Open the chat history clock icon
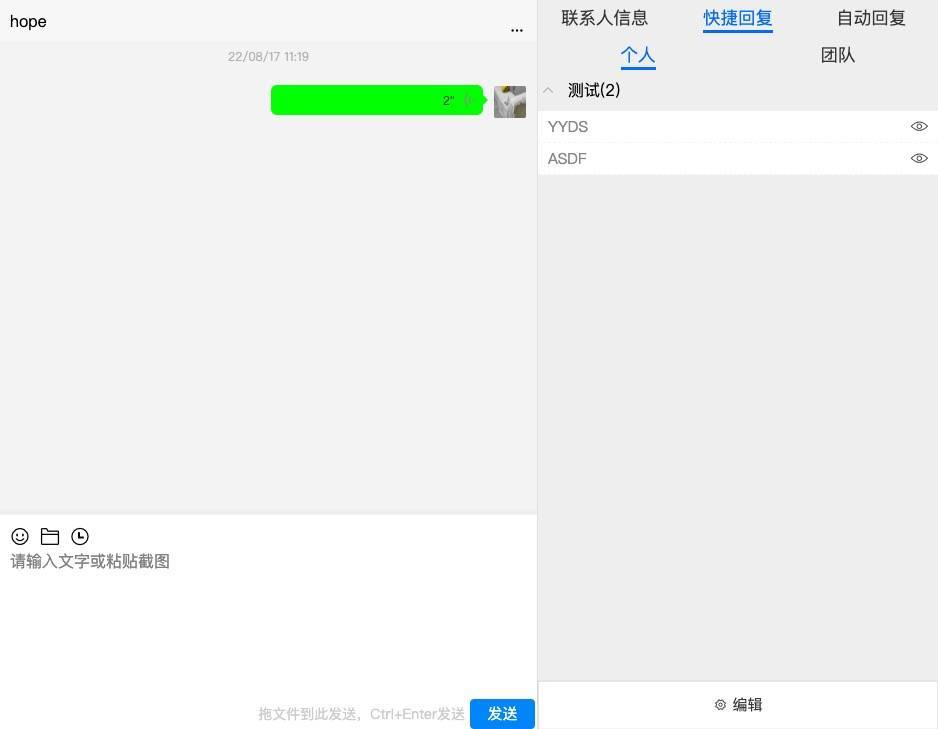 coord(80,536)
